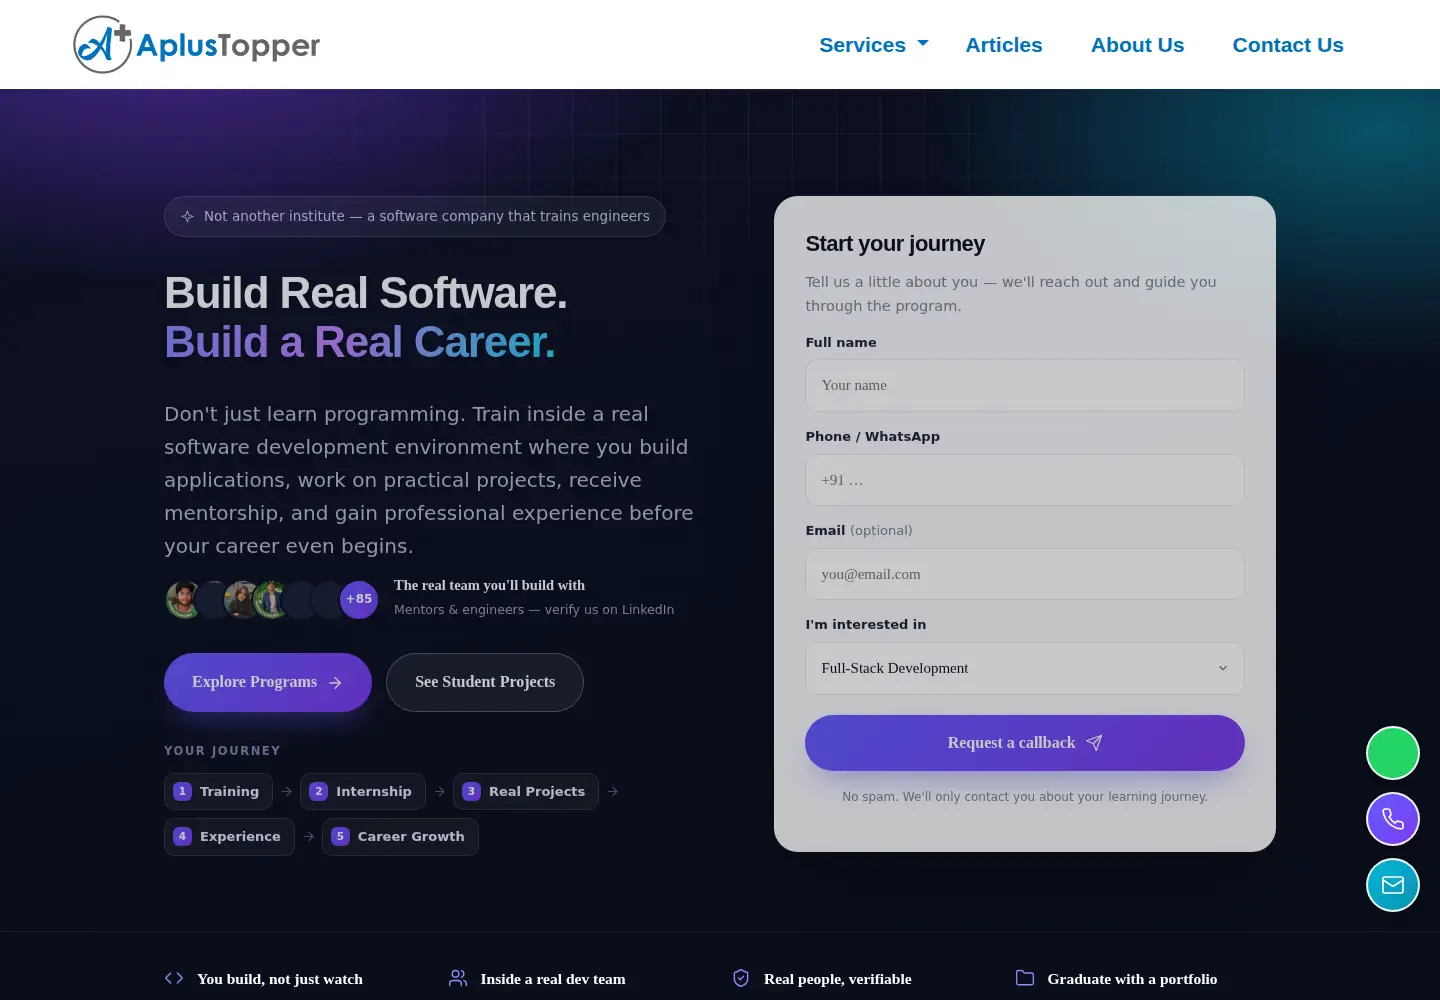The height and width of the screenshot is (1000, 1440).
Task: Navigate to Contact Us
Action: point(1288,45)
